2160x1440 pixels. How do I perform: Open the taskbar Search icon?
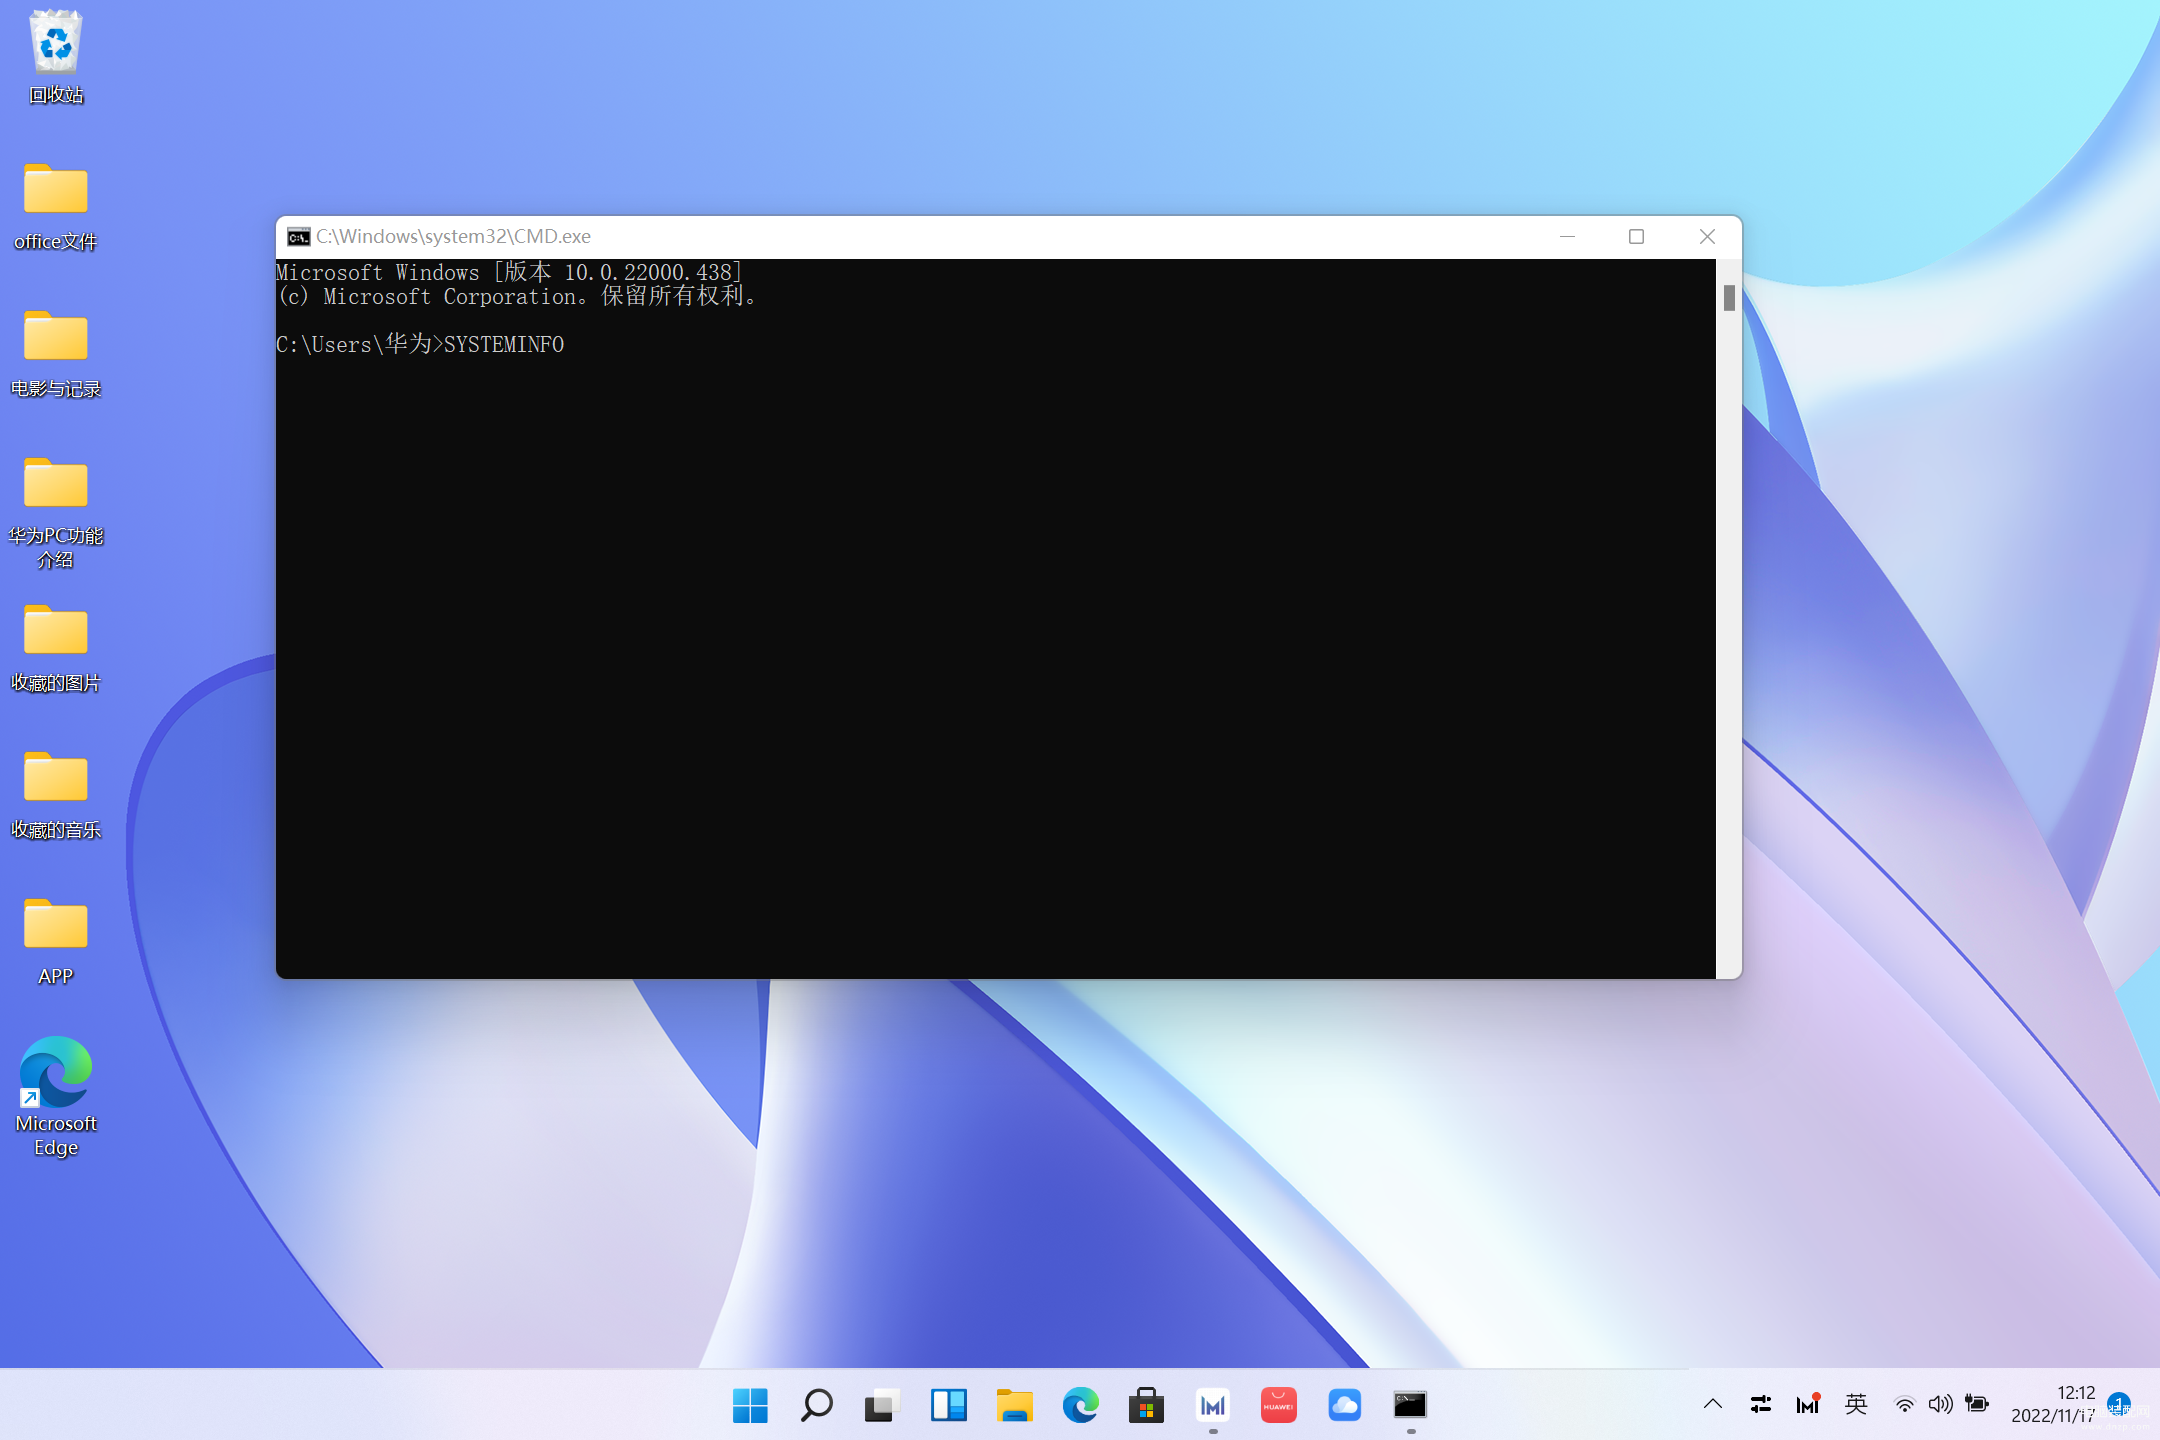pos(816,1405)
